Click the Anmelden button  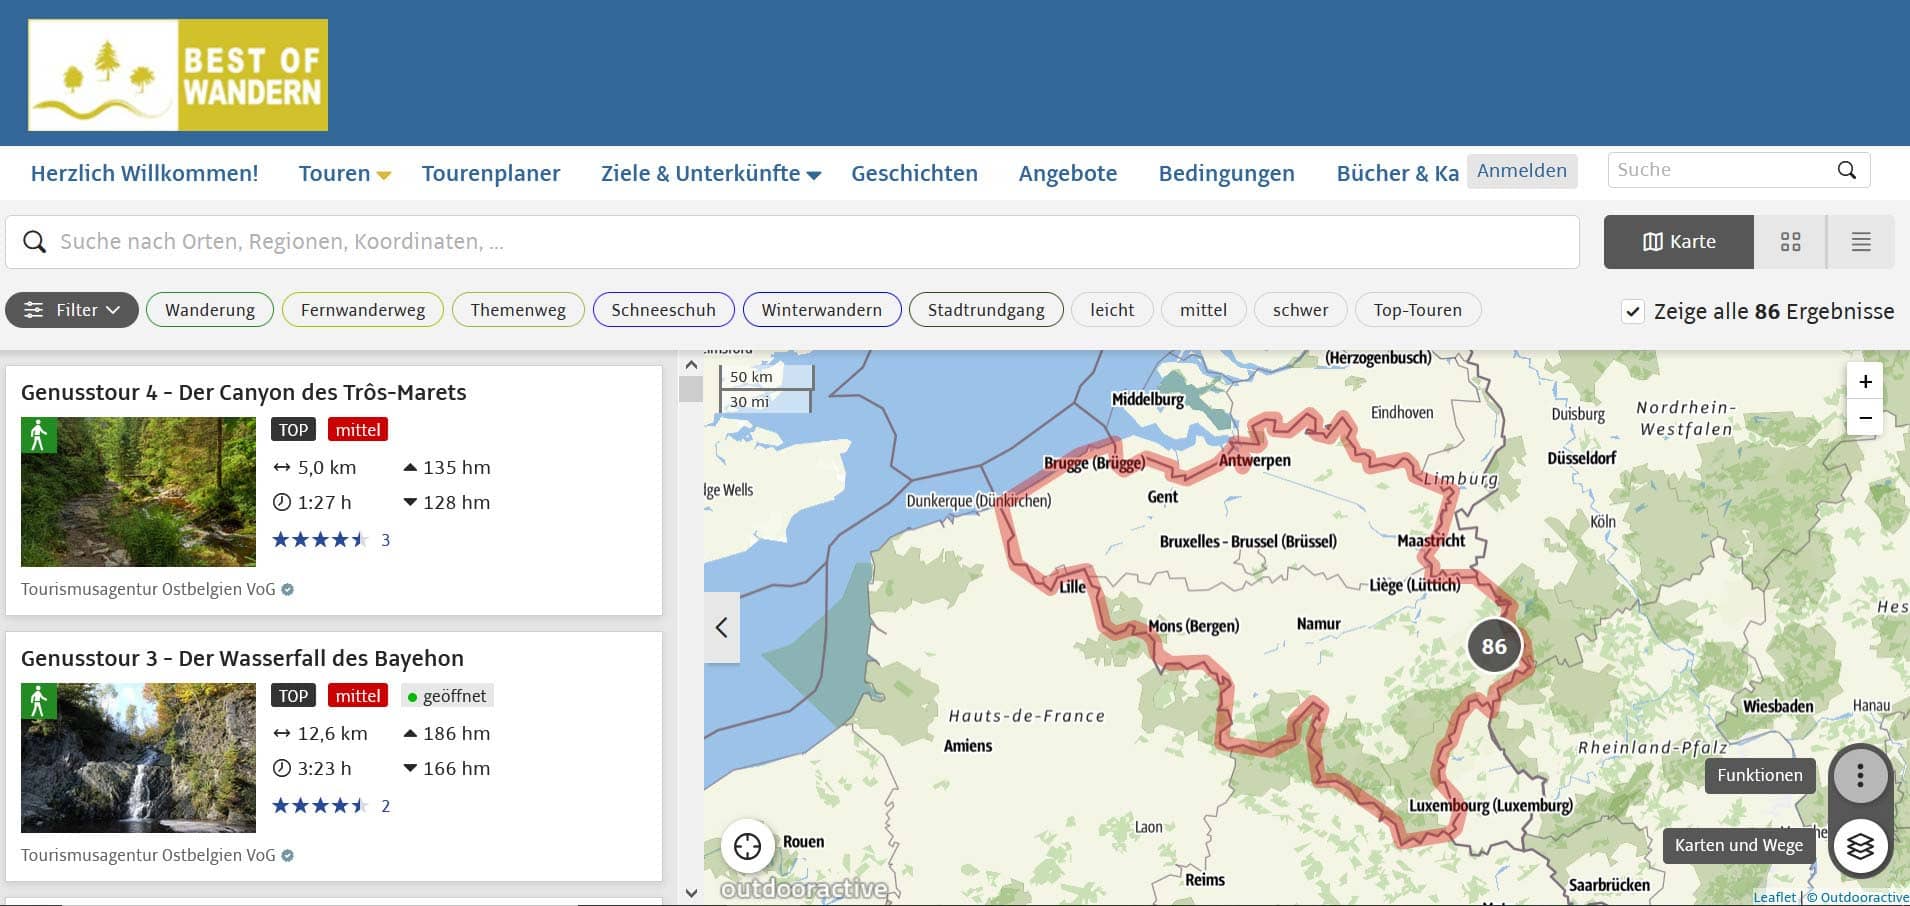[x=1521, y=171]
